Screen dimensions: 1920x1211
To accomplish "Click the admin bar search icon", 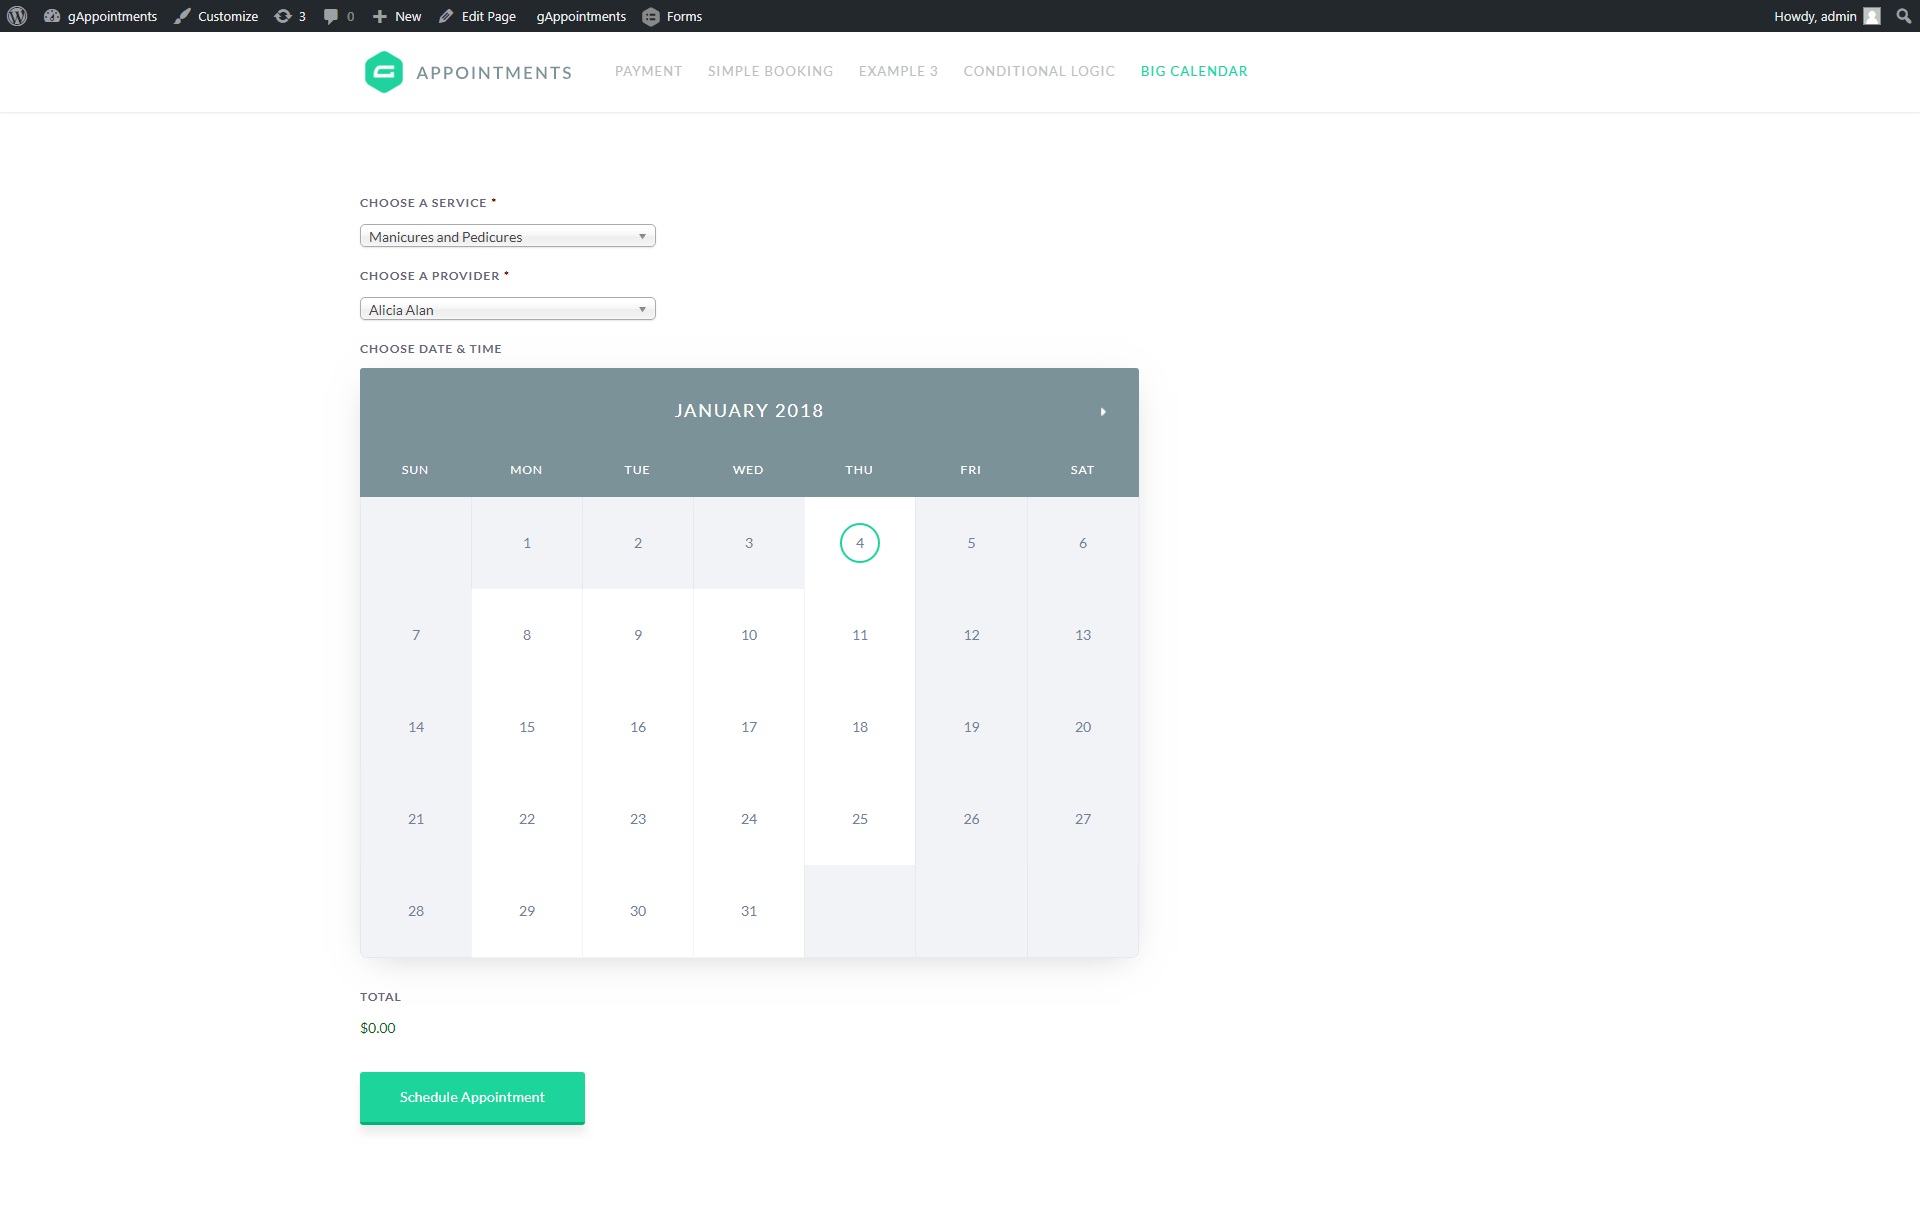I will coord(1903,16).
